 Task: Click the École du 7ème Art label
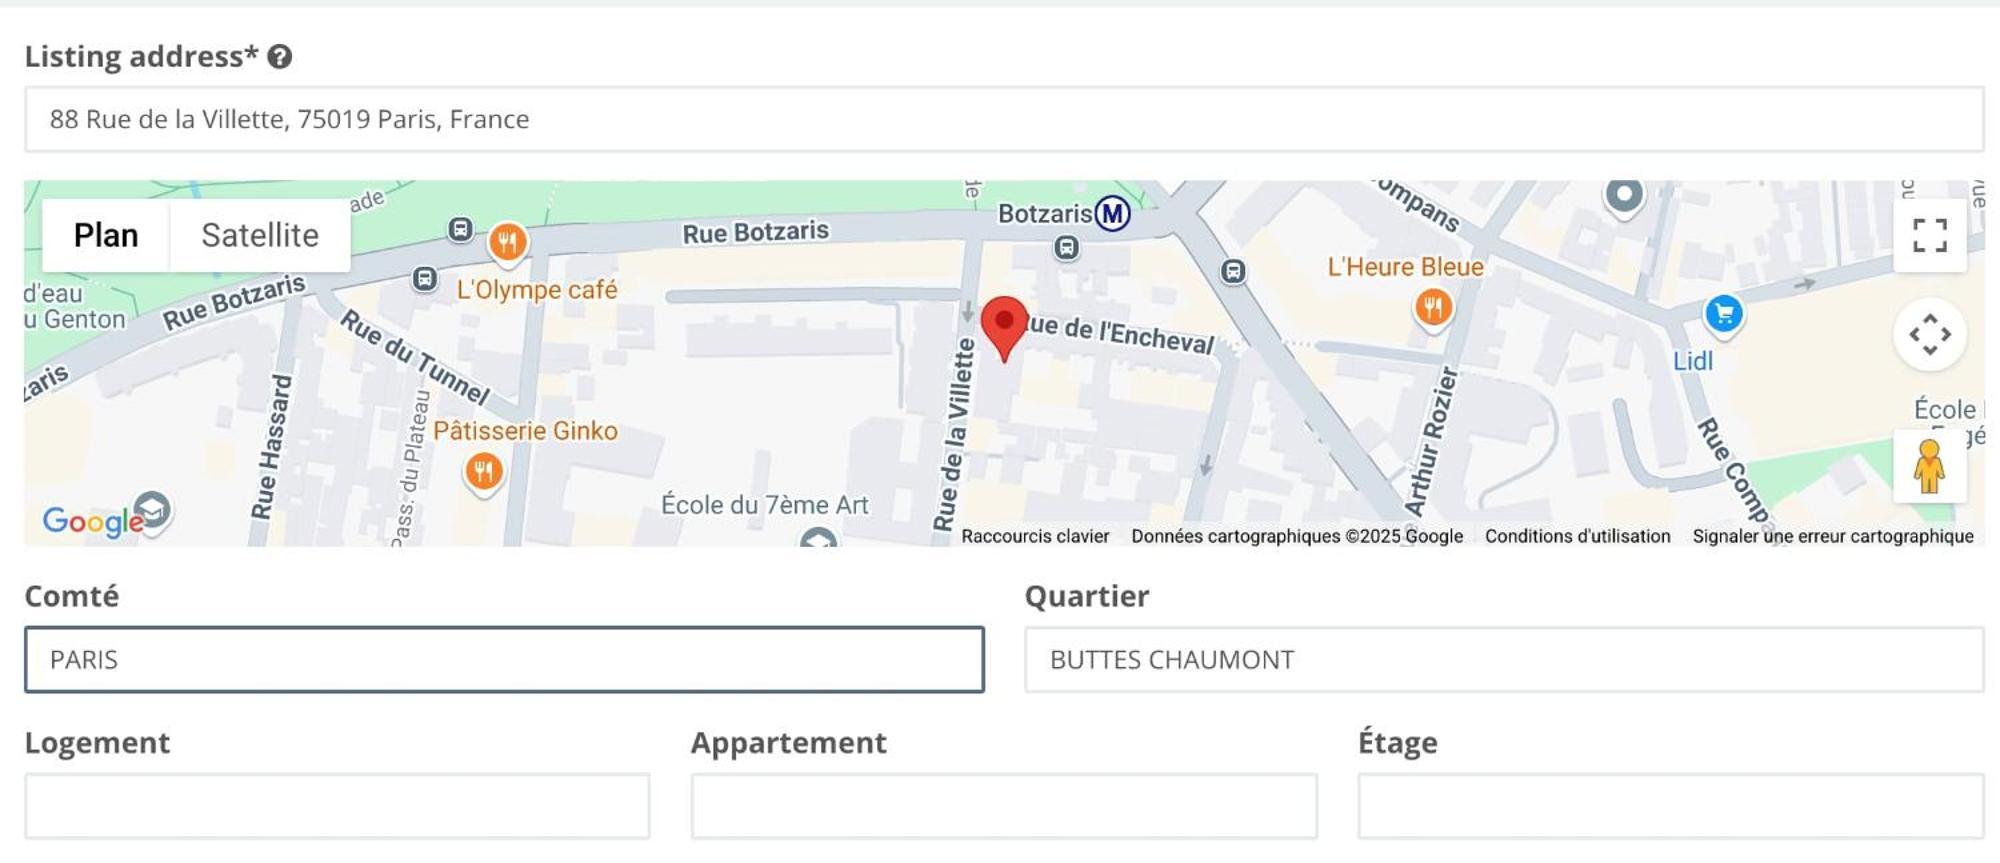[x=765, y=505]
